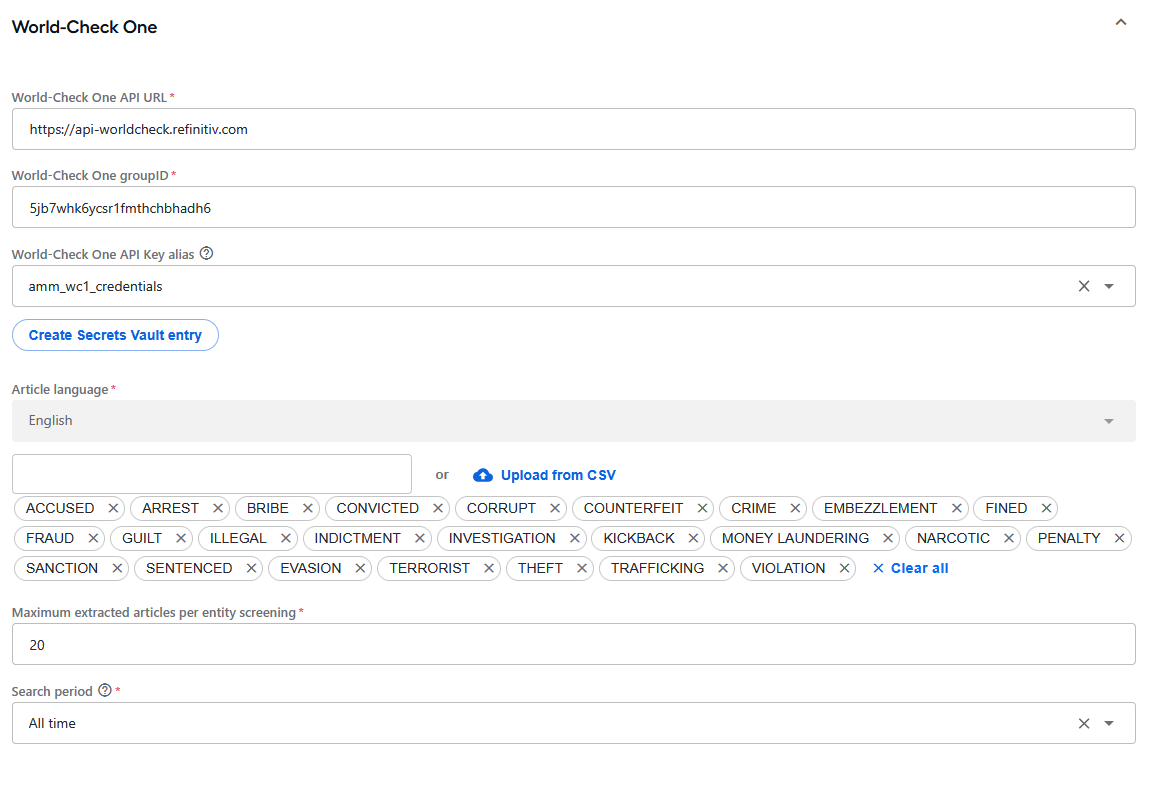Click the Upload from CSV link text
The image size is (1150, 786).
pos(558,475)
